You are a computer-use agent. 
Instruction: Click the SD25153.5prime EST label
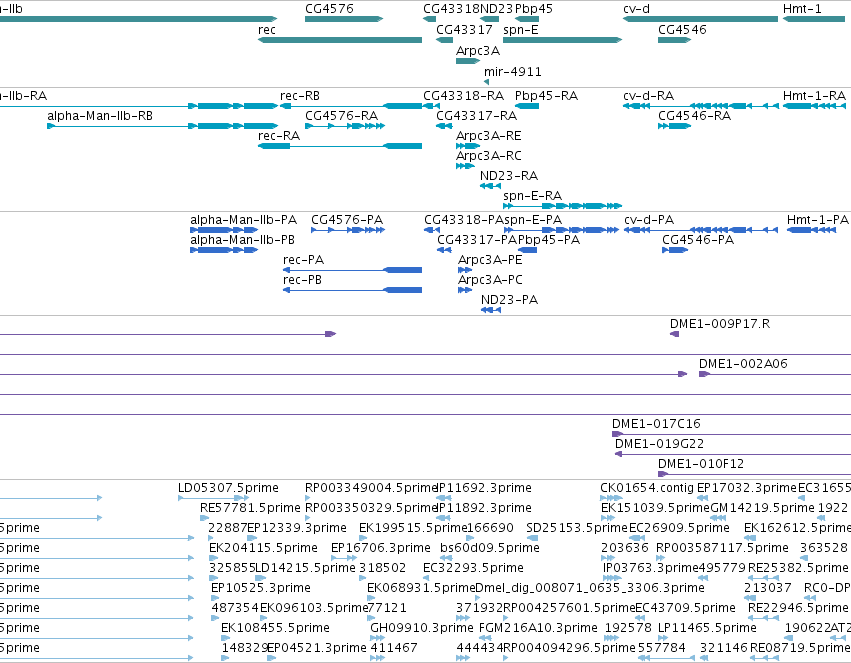tap(577, 528)
